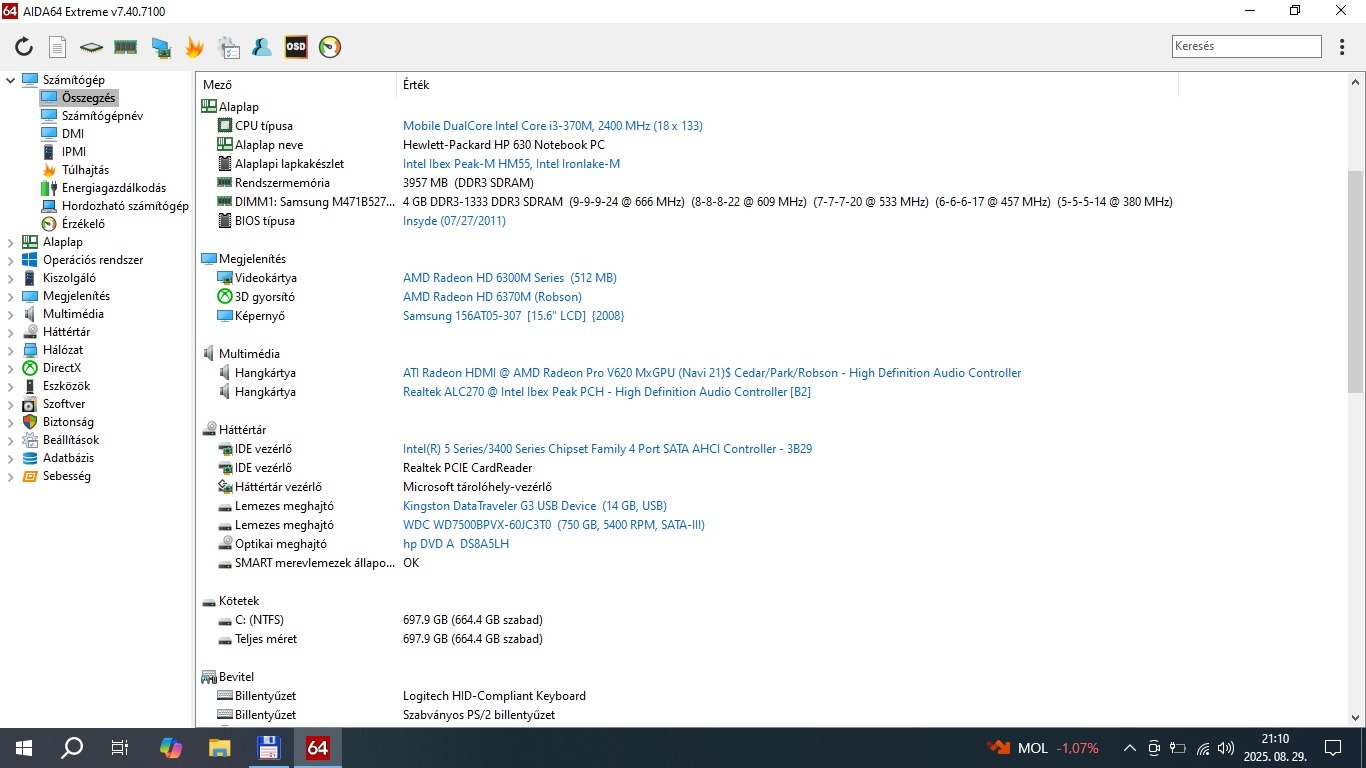Open the three-dot menu beside search
Viewport: 1366px width, 768px height.
click(1342, 47)
